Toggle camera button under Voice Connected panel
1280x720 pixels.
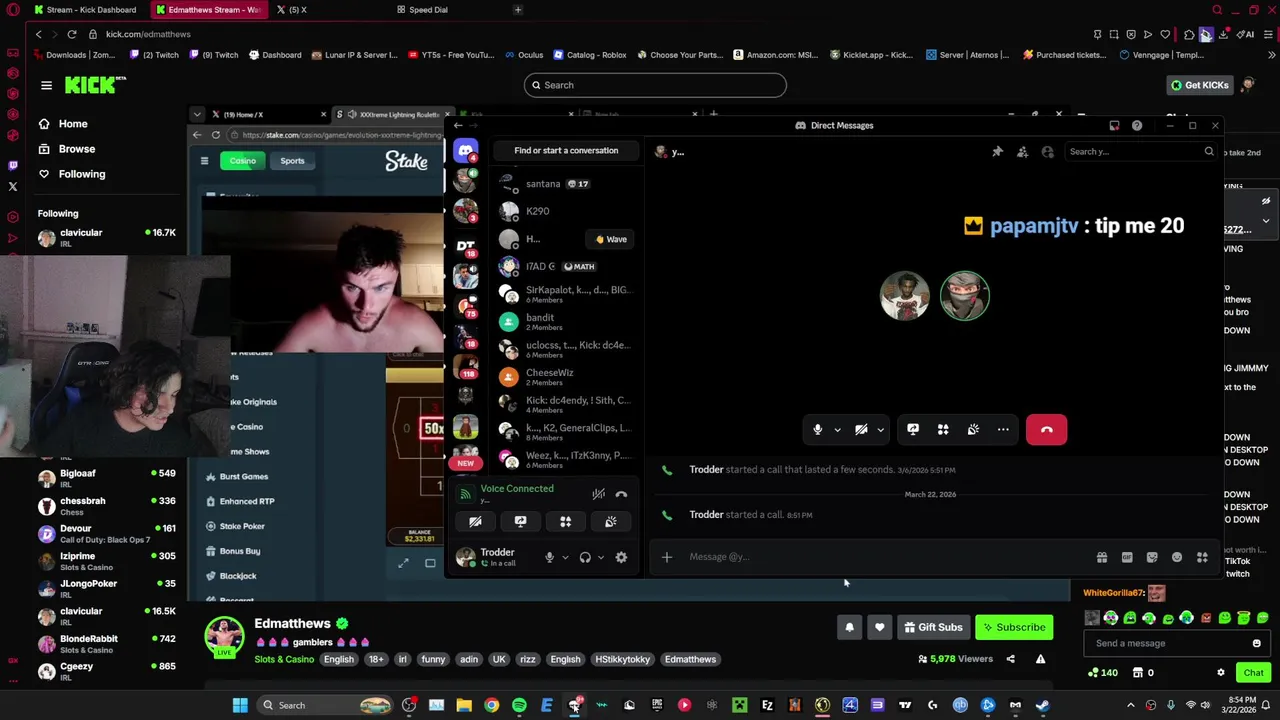[x=475, y=522]
